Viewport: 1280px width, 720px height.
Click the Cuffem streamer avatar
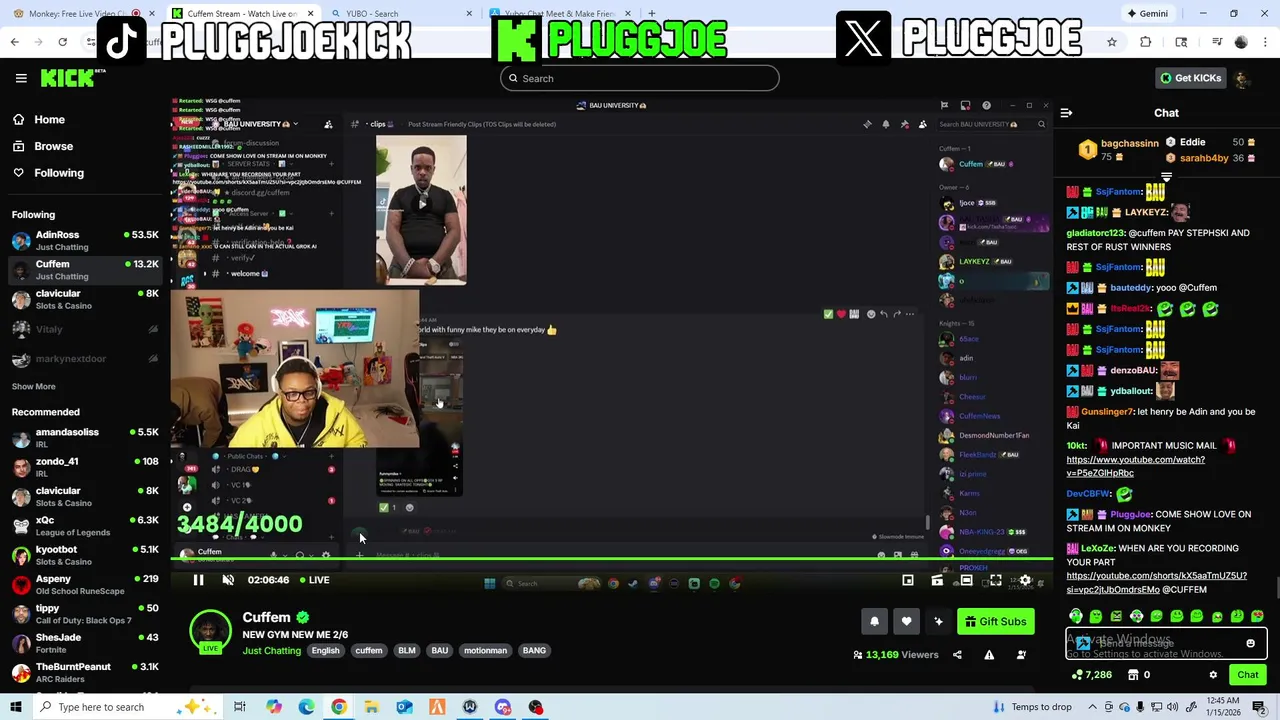click(210, 632)
